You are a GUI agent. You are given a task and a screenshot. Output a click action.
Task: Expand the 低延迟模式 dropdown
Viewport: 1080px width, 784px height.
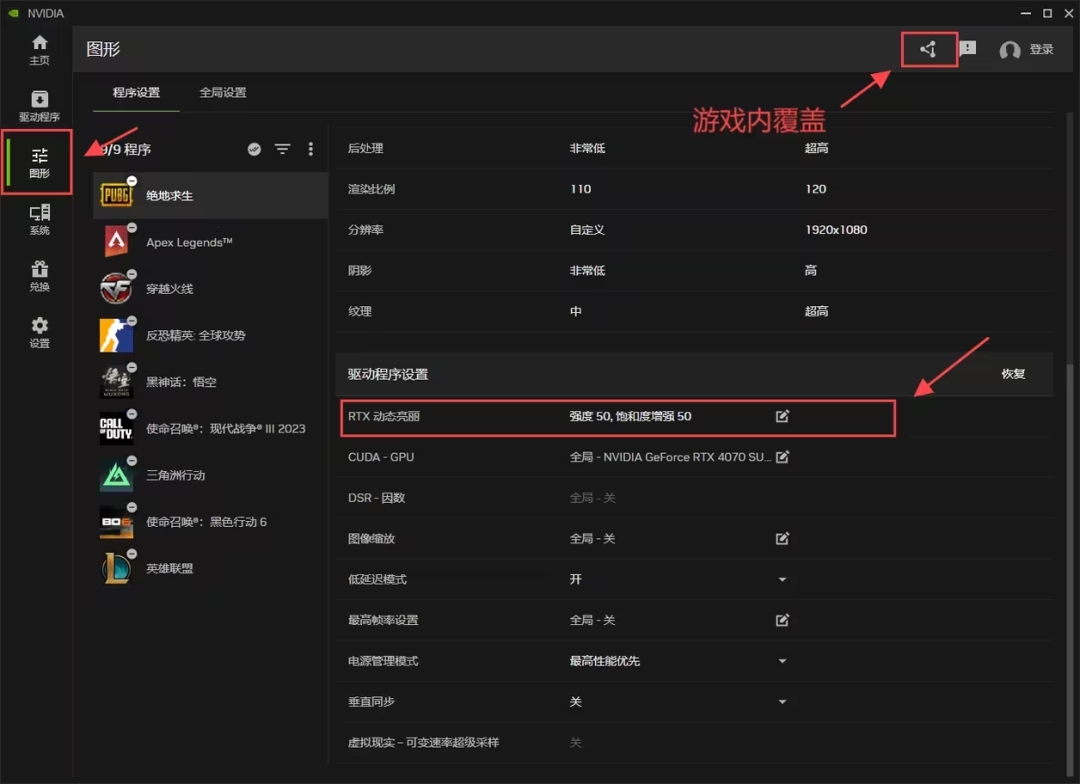[x=782, y=579]
